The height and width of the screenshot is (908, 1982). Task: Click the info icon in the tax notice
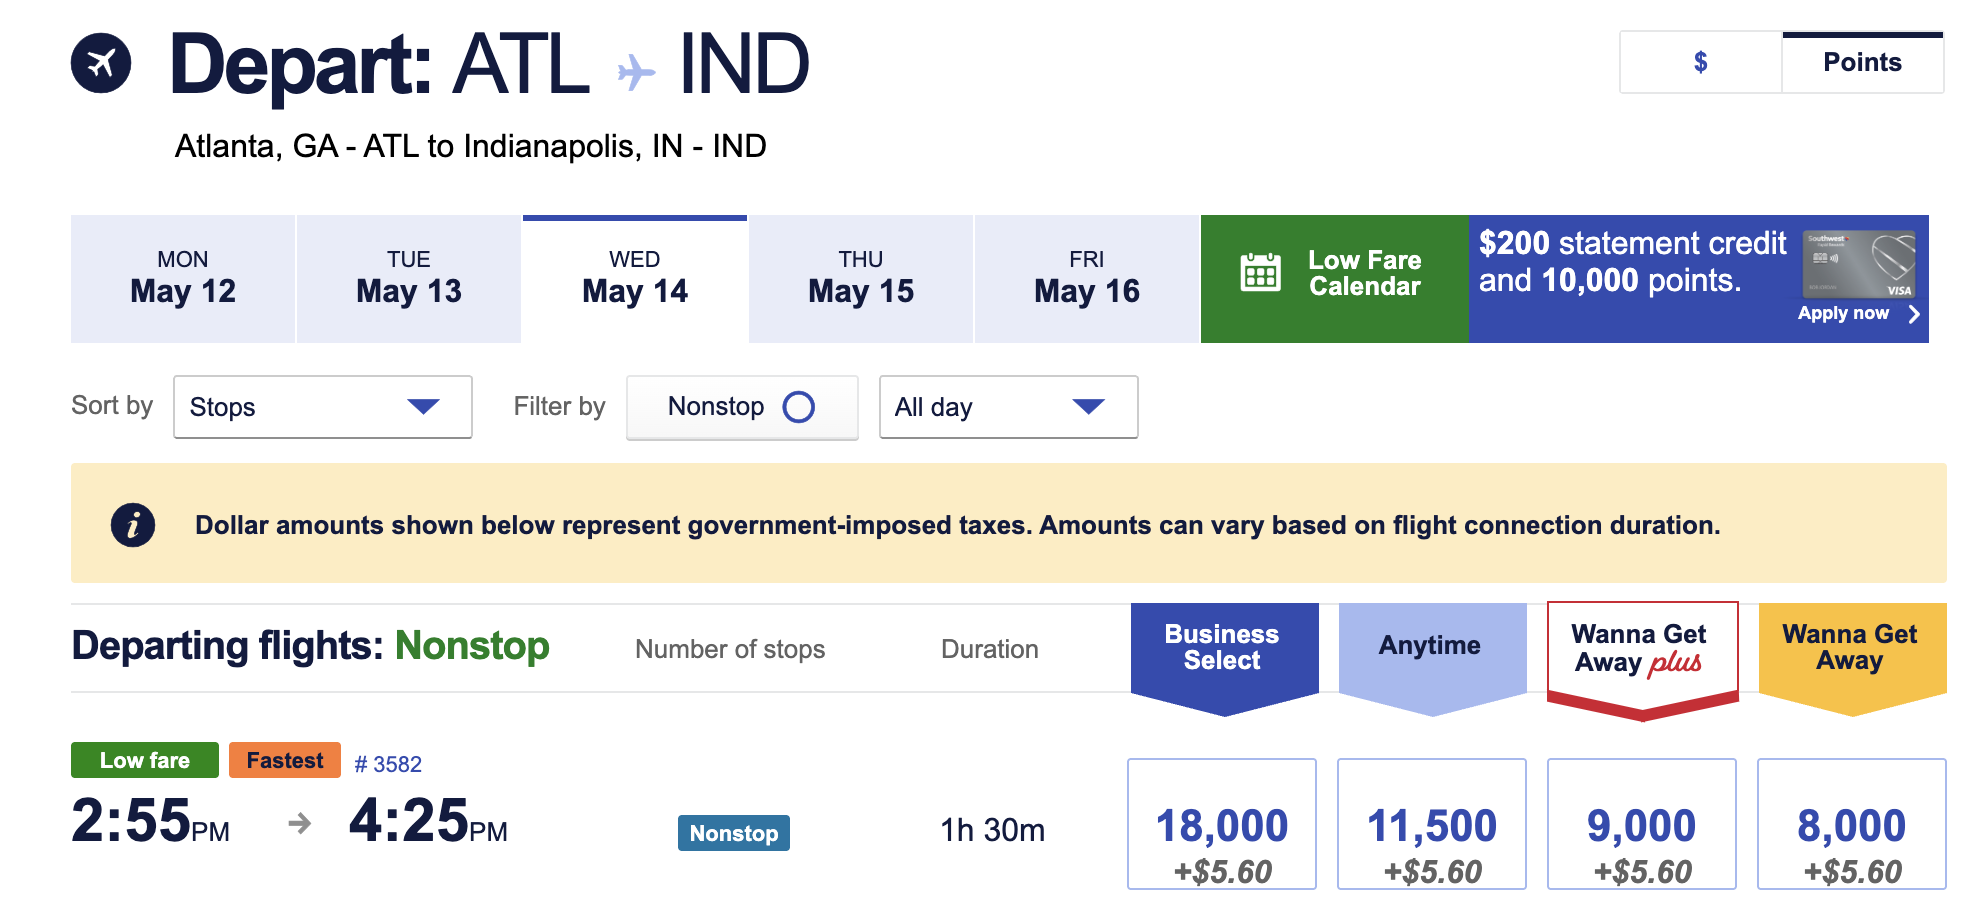click(x=133, y=525)
